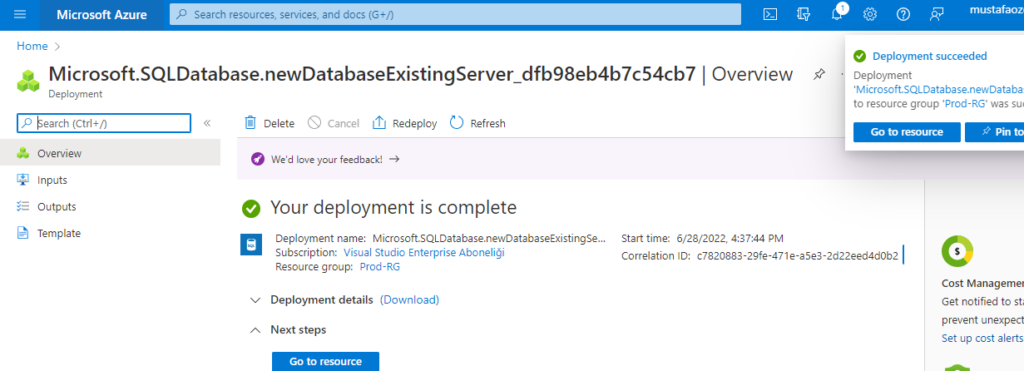Open Inputs in the left menu
This screenshot has height=371, width=1024.
coord(110,180)
